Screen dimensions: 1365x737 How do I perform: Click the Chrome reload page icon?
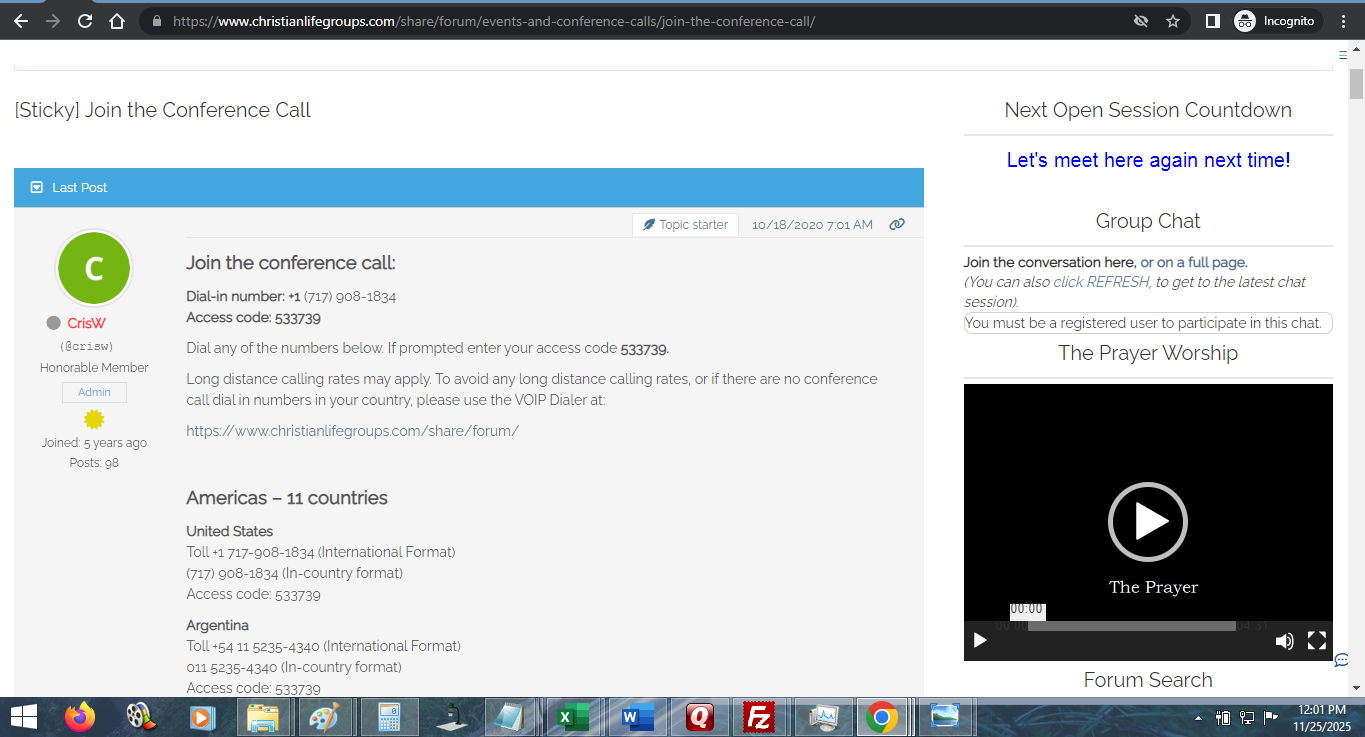(x=85, y=21)
